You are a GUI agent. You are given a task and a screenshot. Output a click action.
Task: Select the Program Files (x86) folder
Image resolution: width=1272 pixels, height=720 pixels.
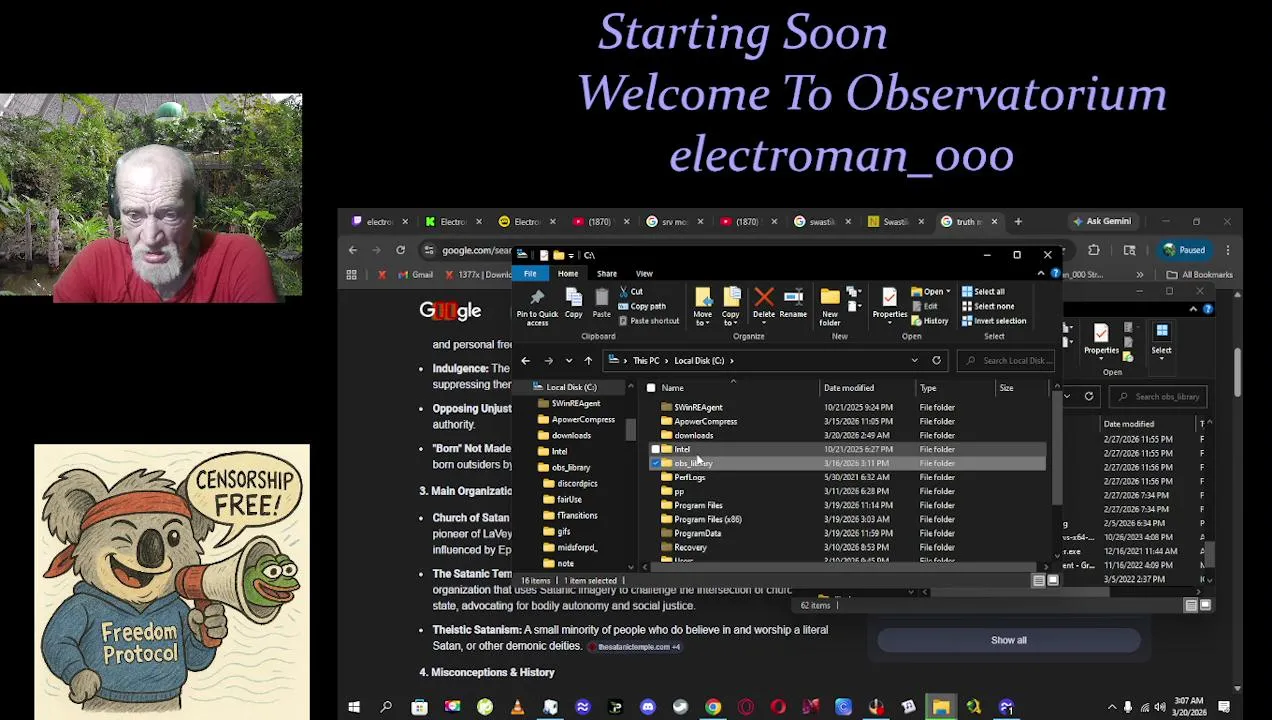[707, 520]
